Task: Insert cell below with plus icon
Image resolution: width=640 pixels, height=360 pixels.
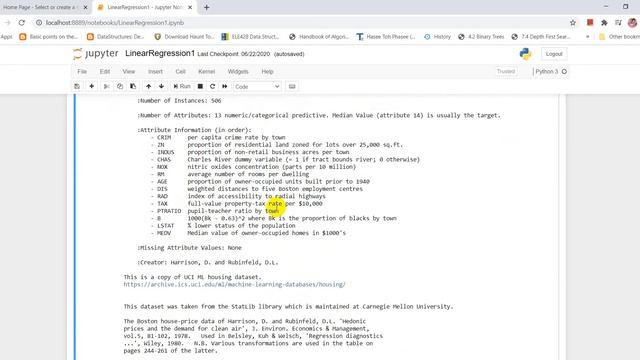Action: point(91,87)
